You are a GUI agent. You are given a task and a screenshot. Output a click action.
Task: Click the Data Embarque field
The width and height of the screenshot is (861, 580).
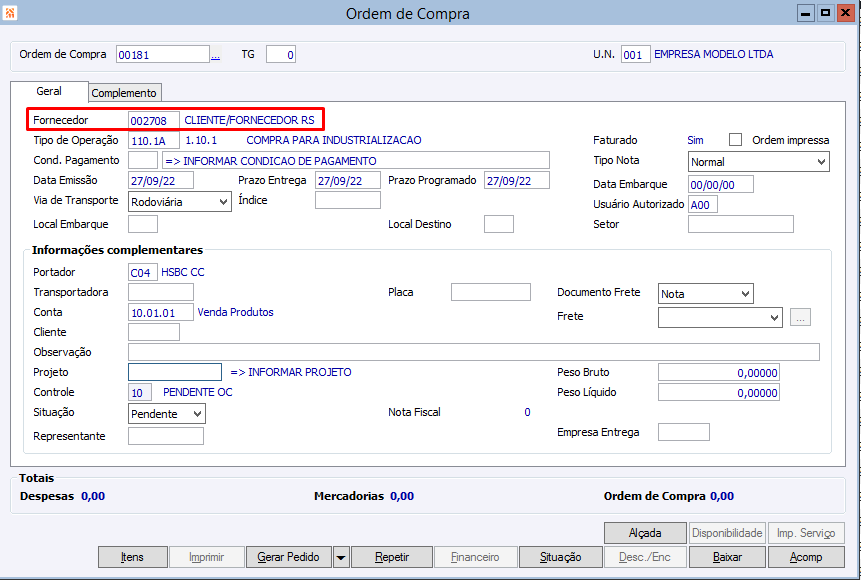[x=720, y=184]
